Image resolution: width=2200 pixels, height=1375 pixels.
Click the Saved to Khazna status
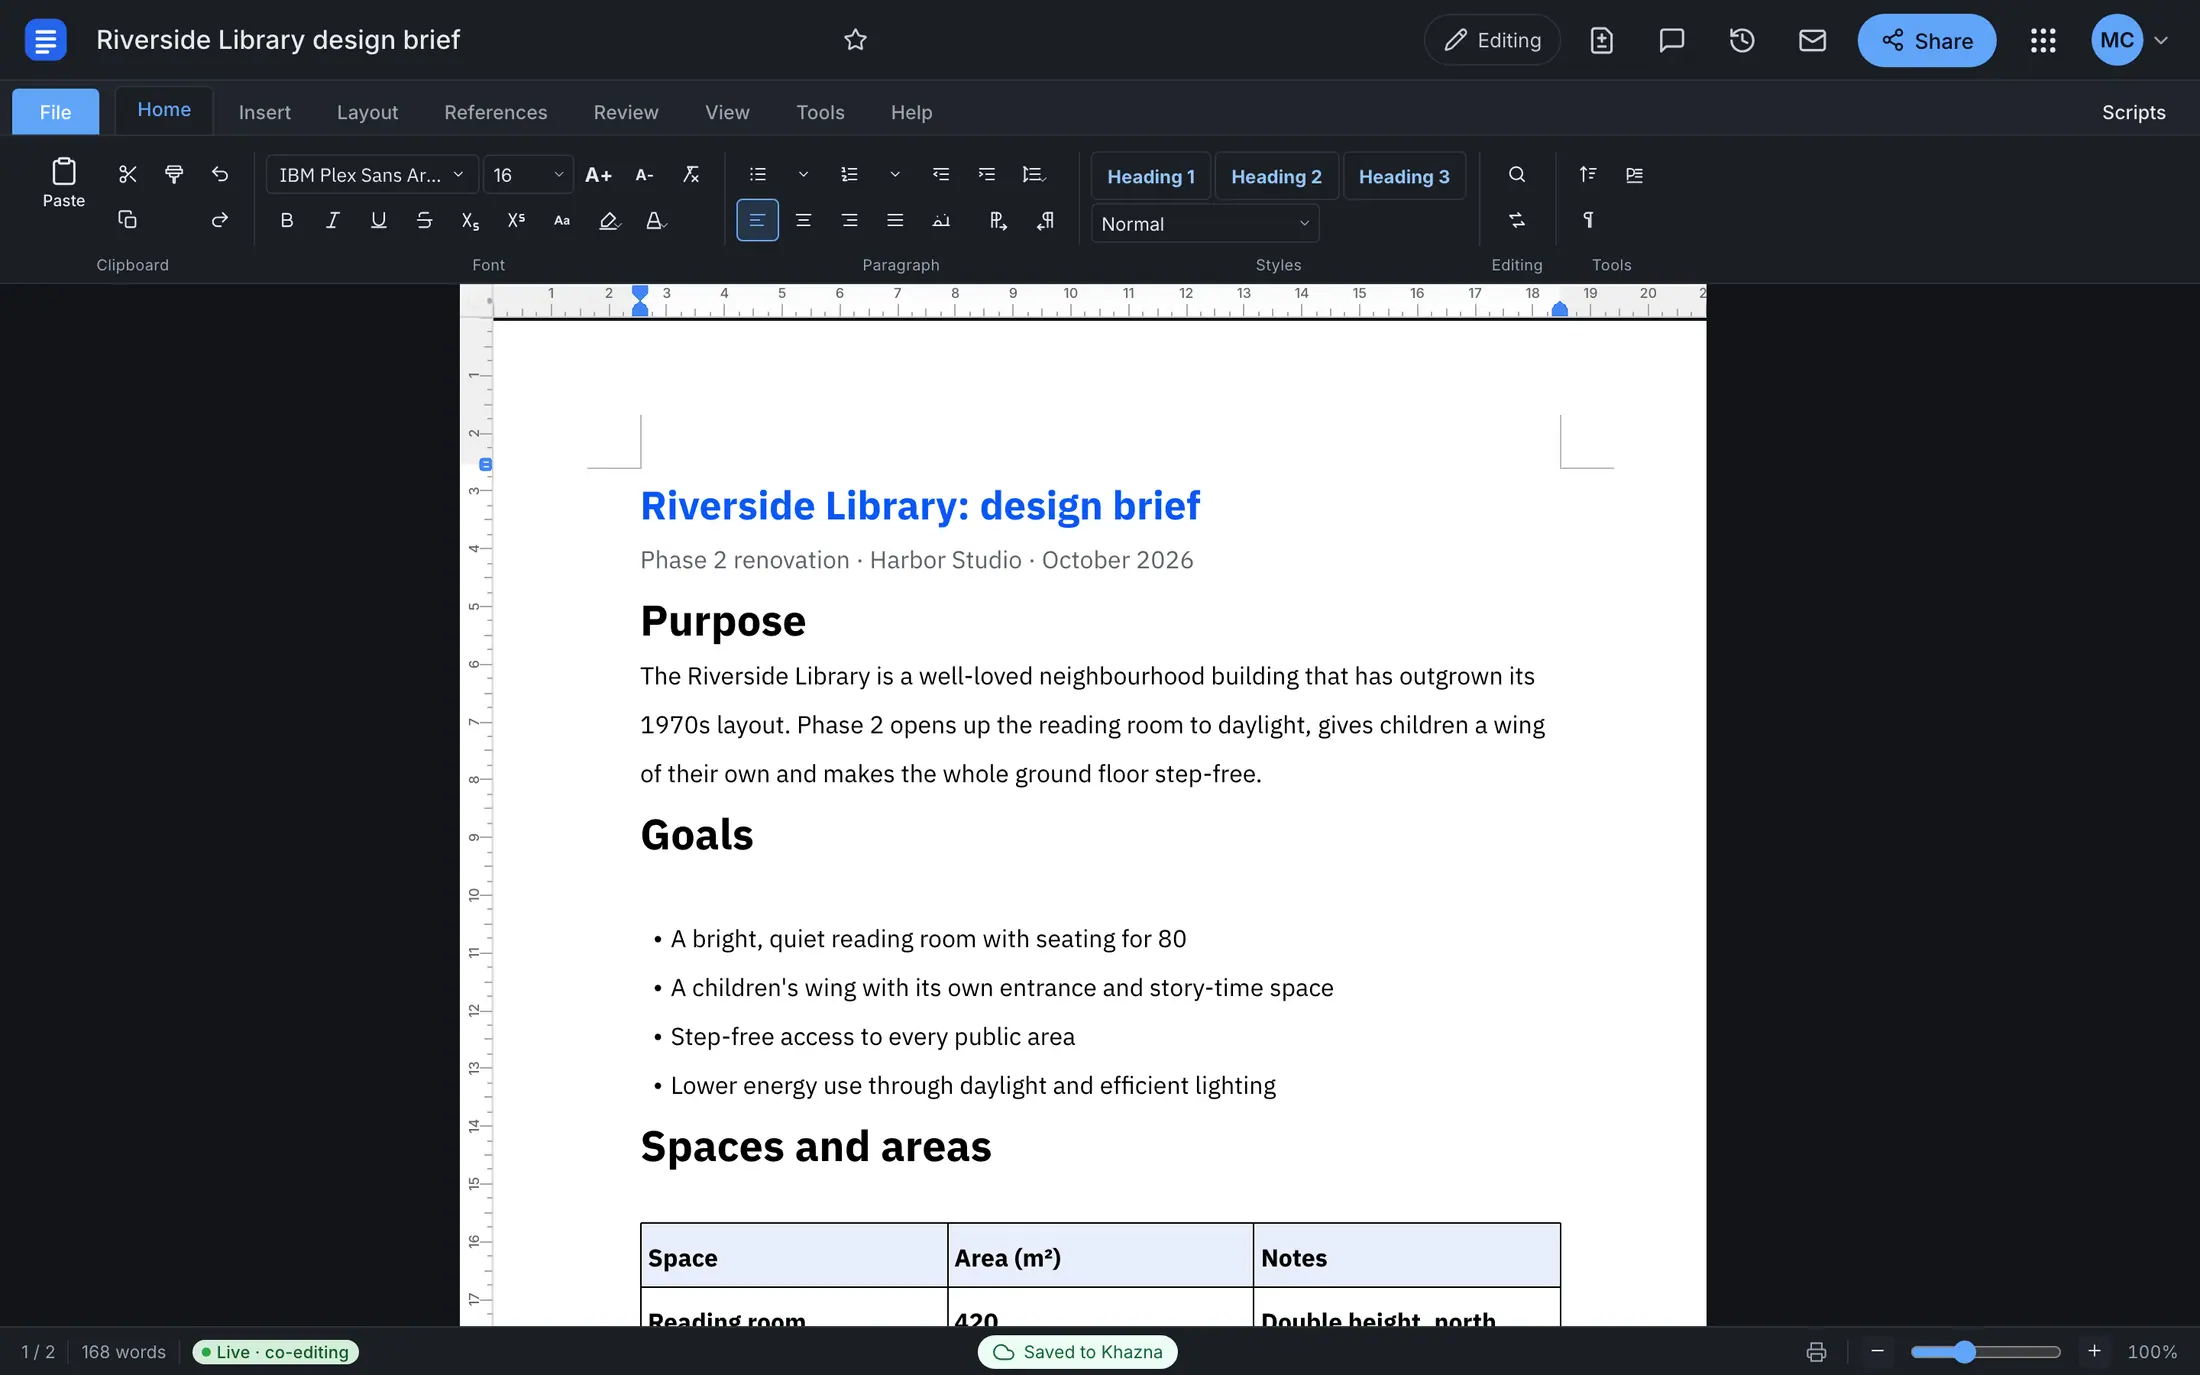pyautogui.click(x=1077, y=1352)
